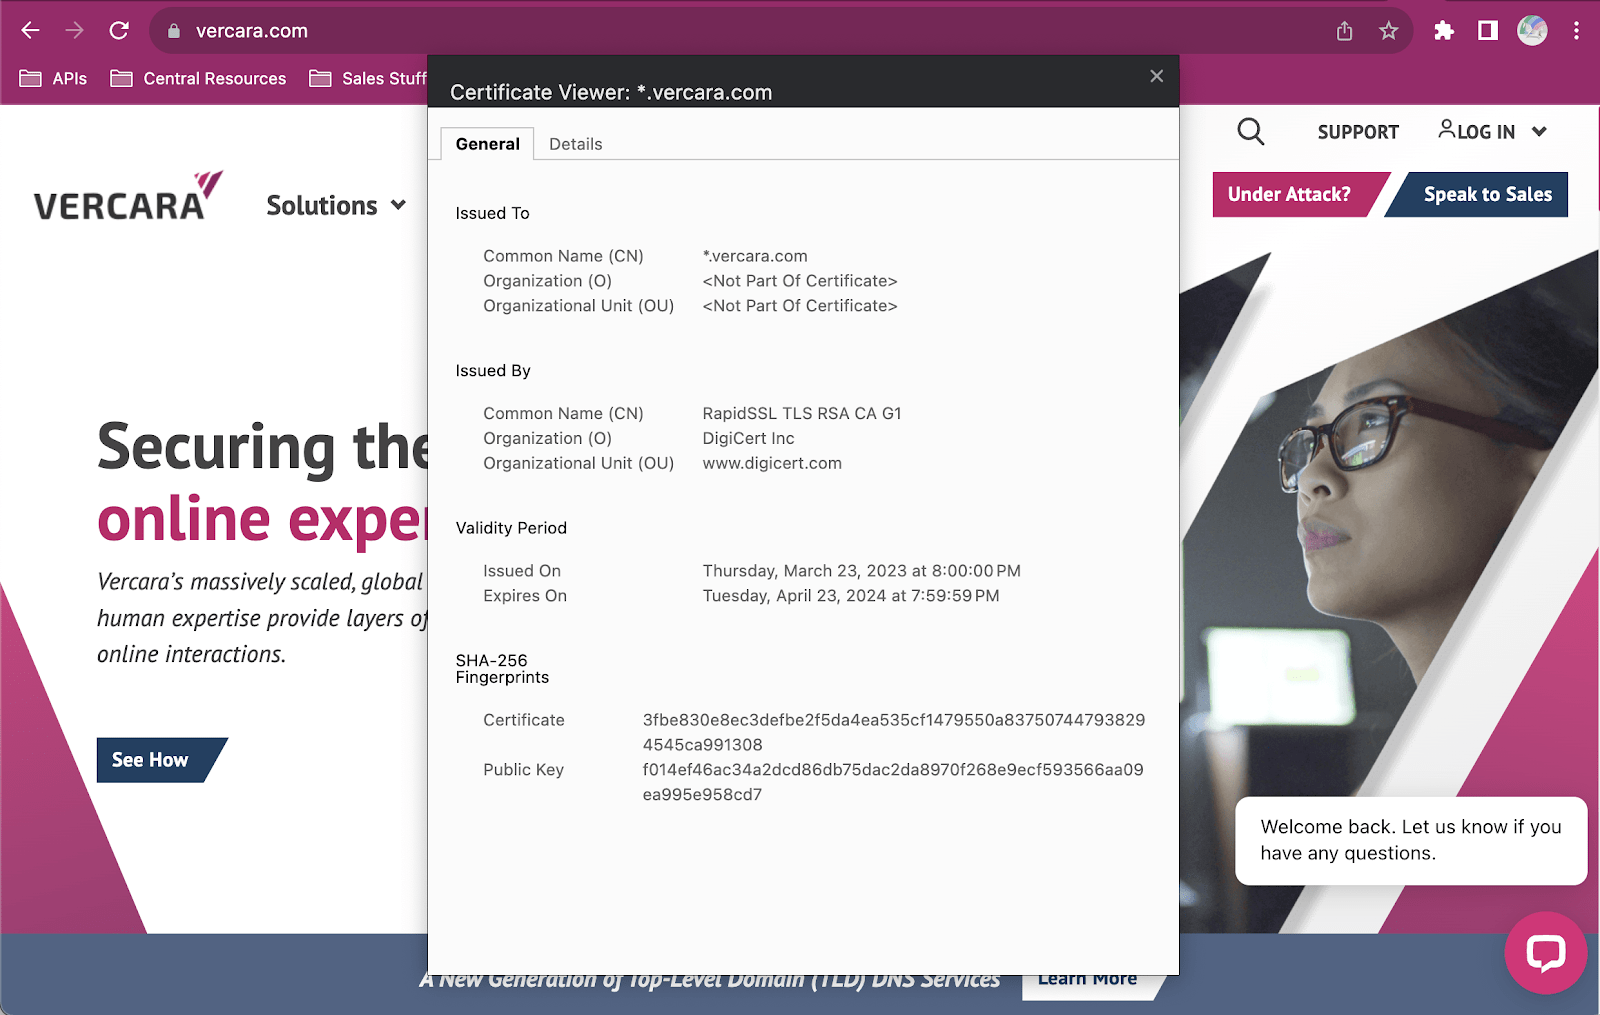Select the Issued On date value

pyautogui.click(x=861, y=571)
